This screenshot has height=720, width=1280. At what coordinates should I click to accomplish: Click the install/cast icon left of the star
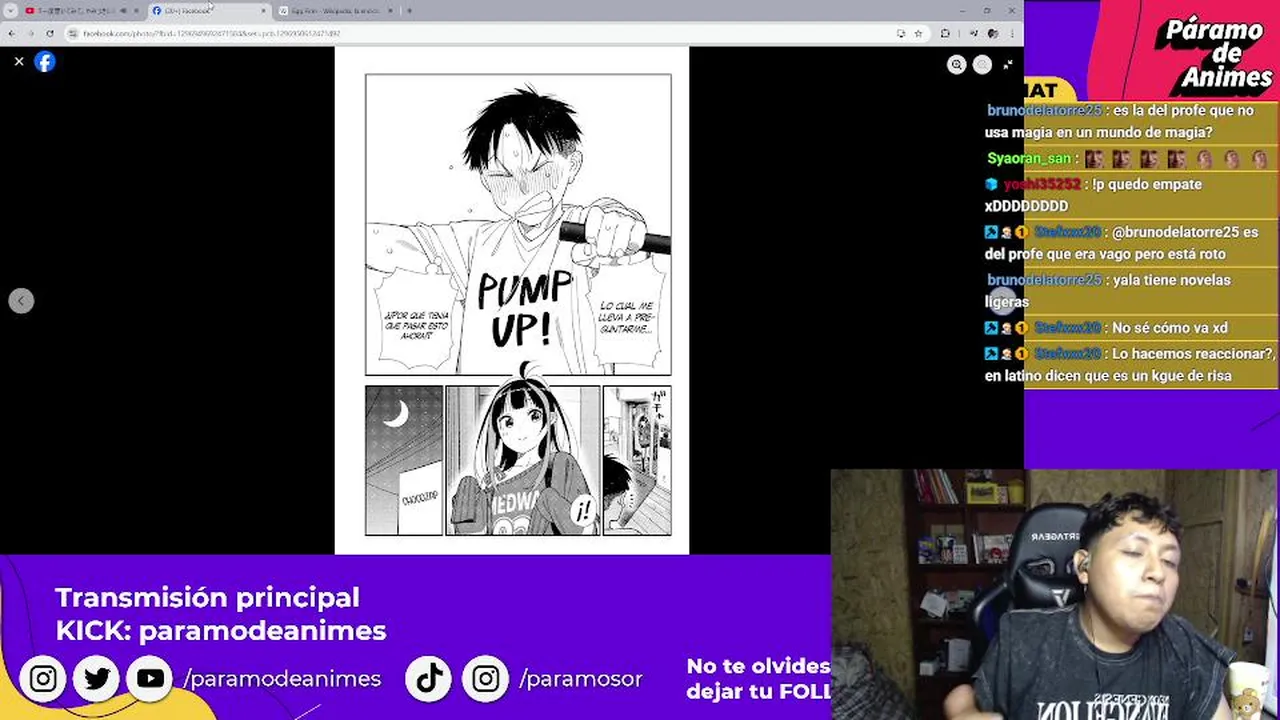pos(901,33)
